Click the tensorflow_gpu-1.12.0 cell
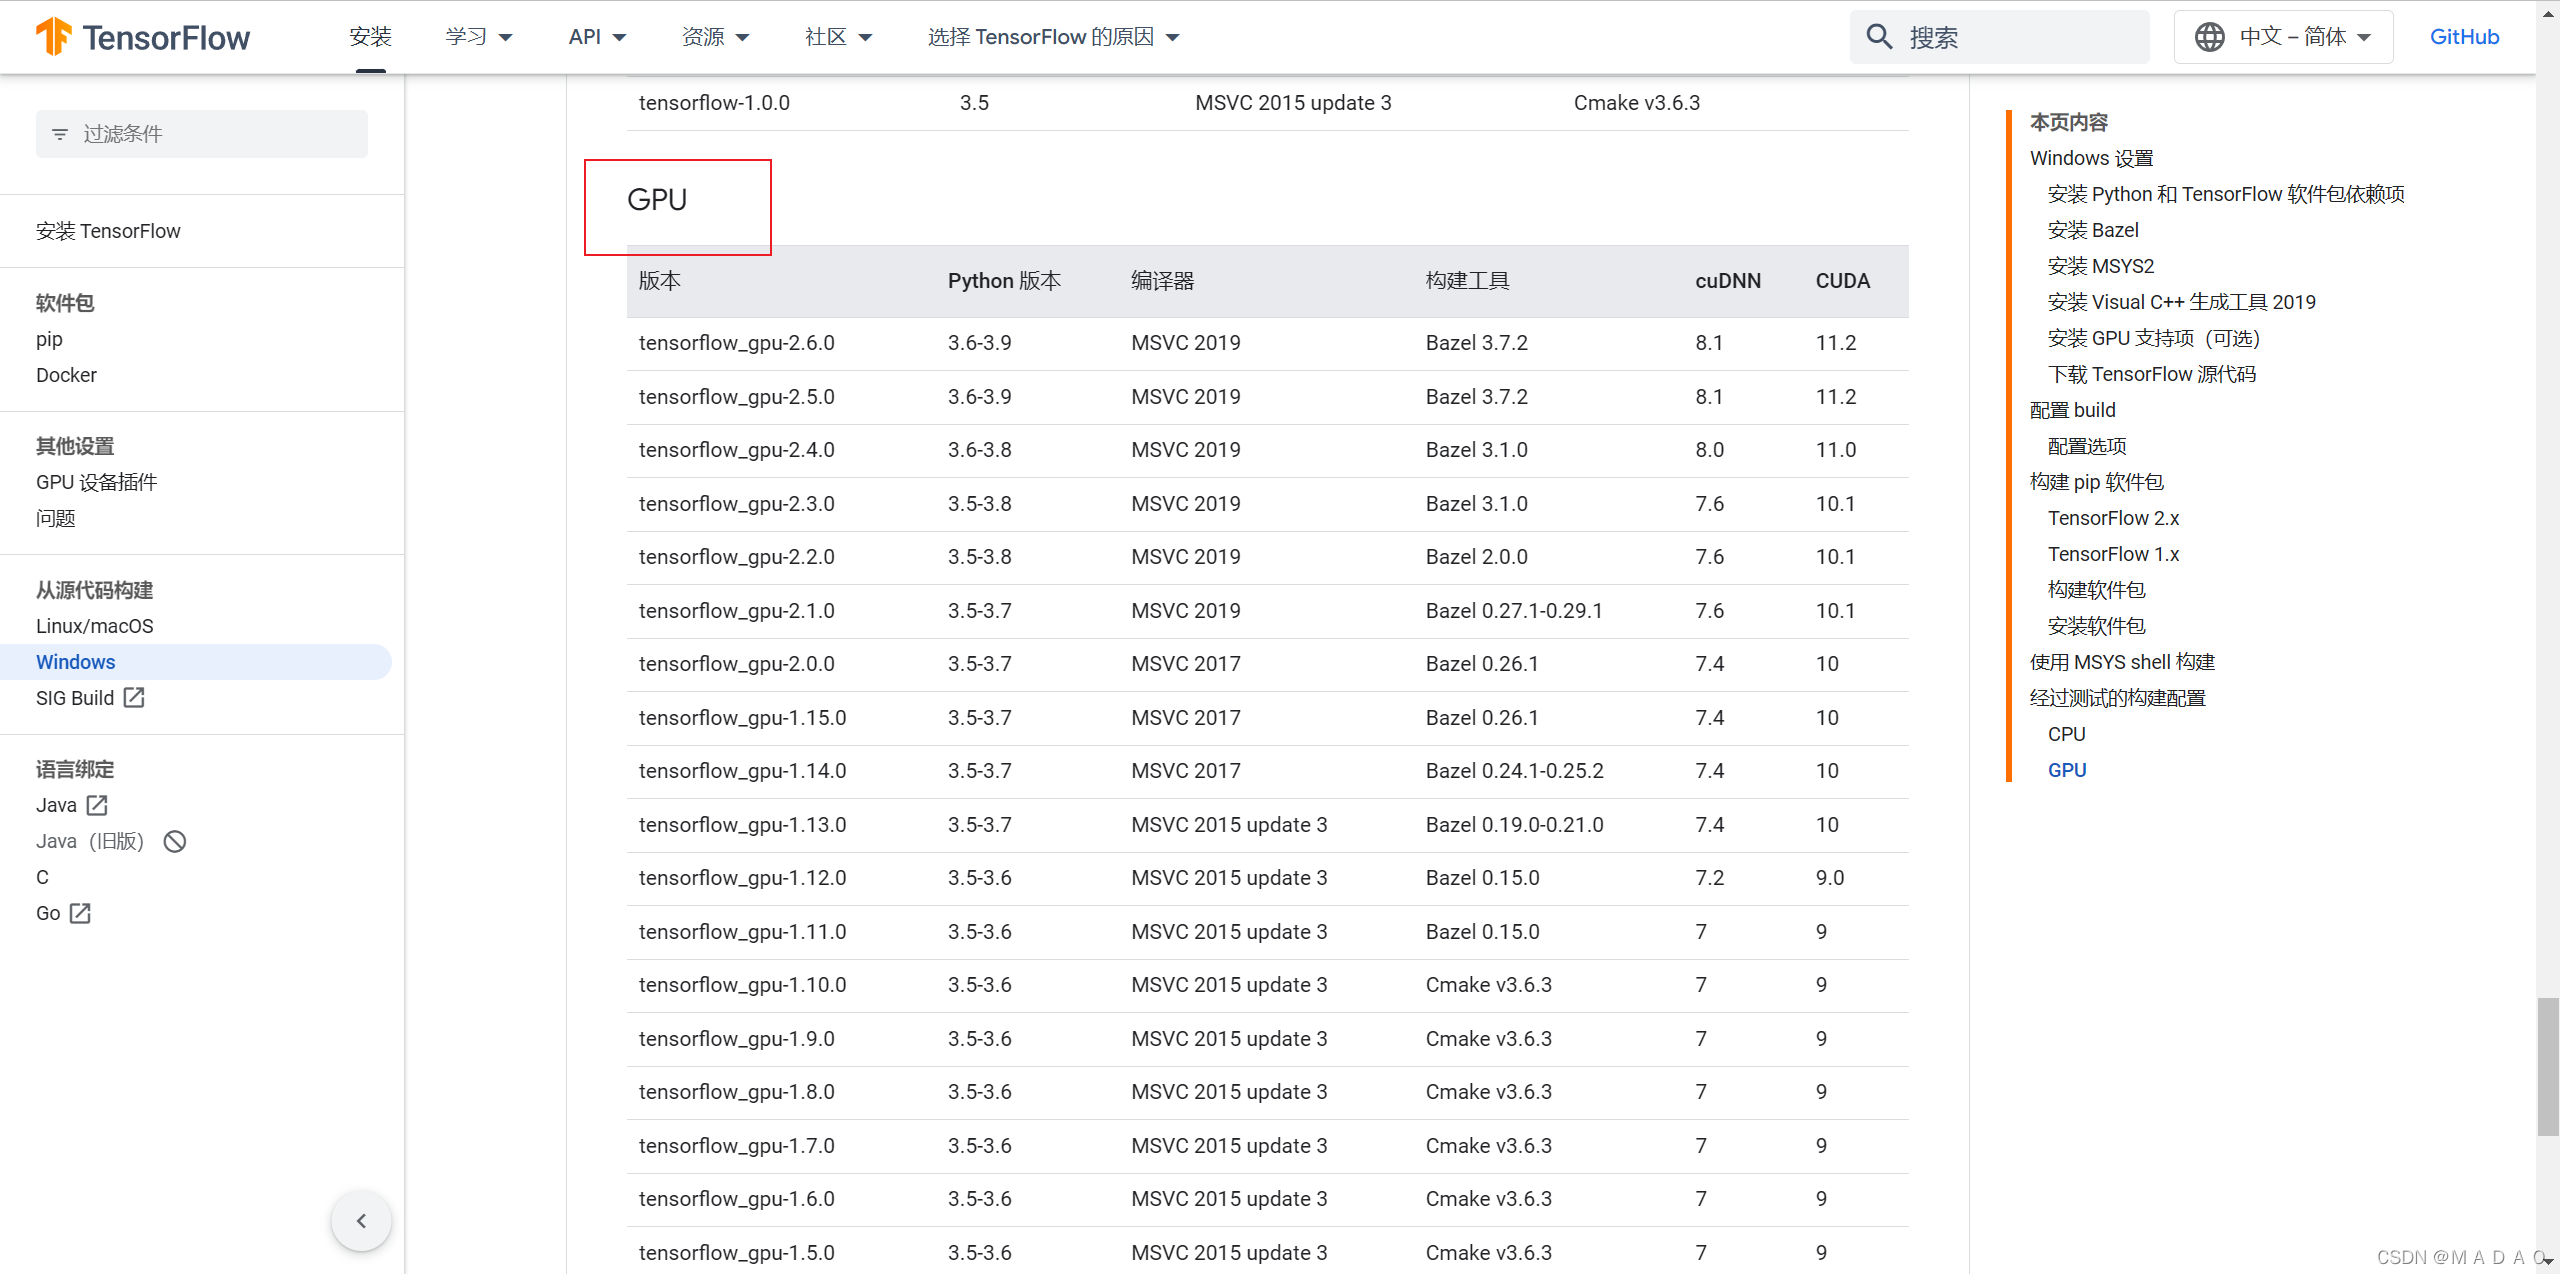The width and height of the screenshot is (2560, 1274). 742,878
